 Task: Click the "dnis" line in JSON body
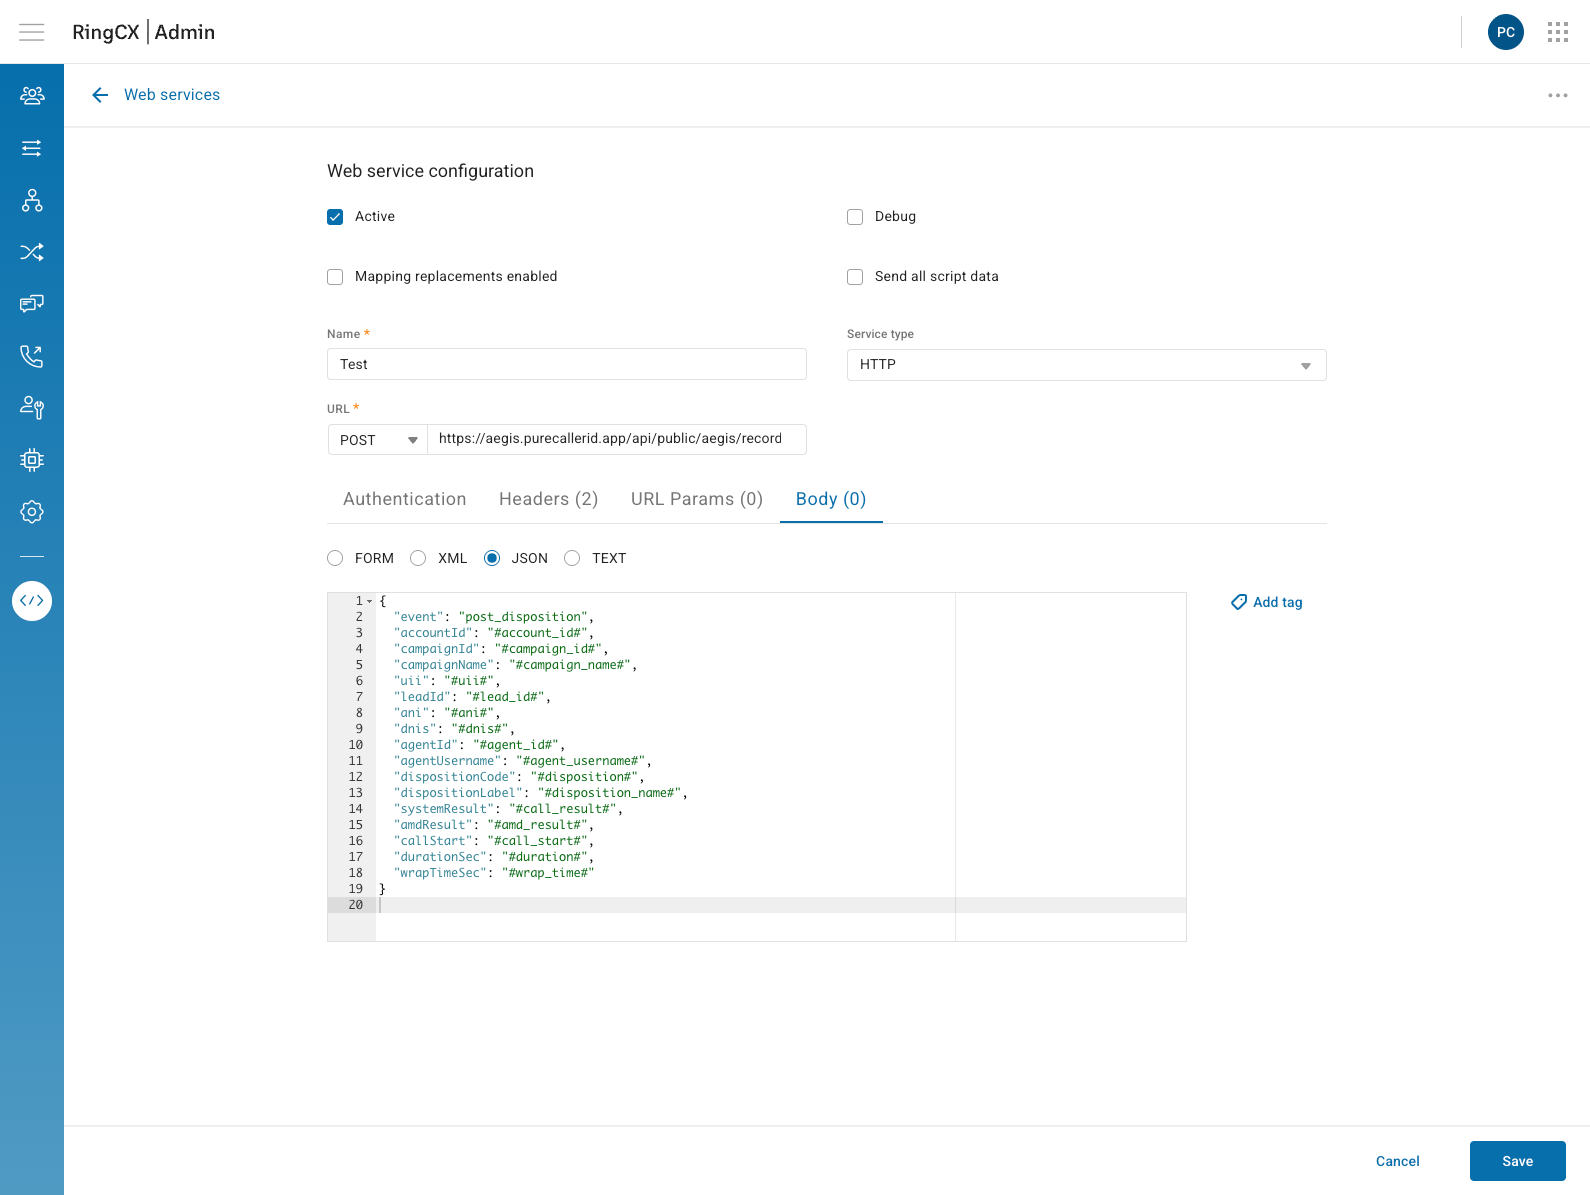click(455, 729)
